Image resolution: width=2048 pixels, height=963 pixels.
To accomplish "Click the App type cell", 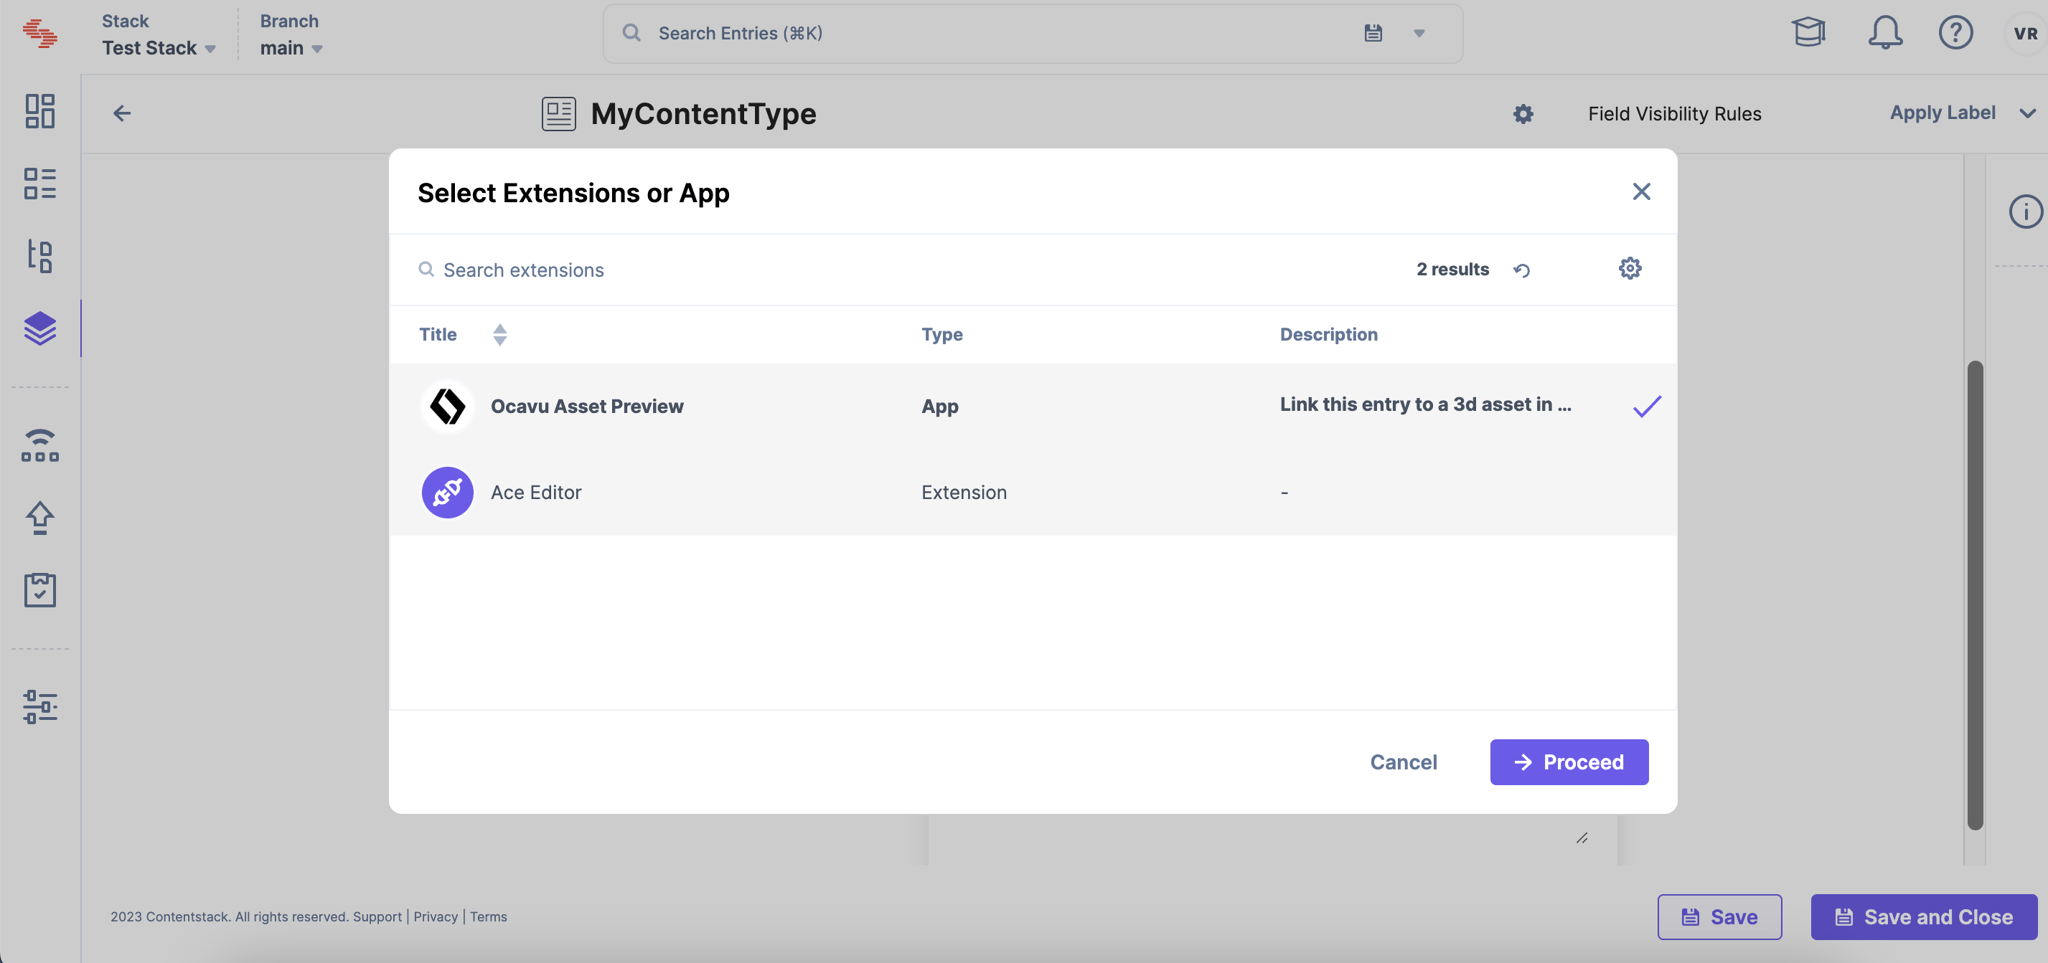I will point(940,406).
